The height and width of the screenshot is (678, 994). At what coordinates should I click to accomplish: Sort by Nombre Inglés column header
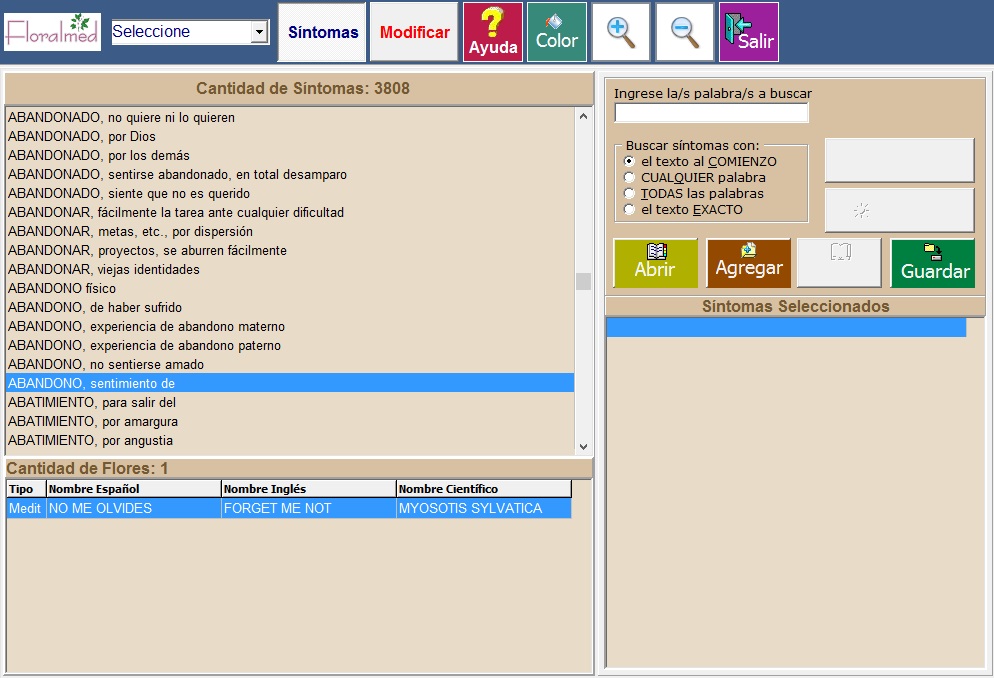coord(309,489)
